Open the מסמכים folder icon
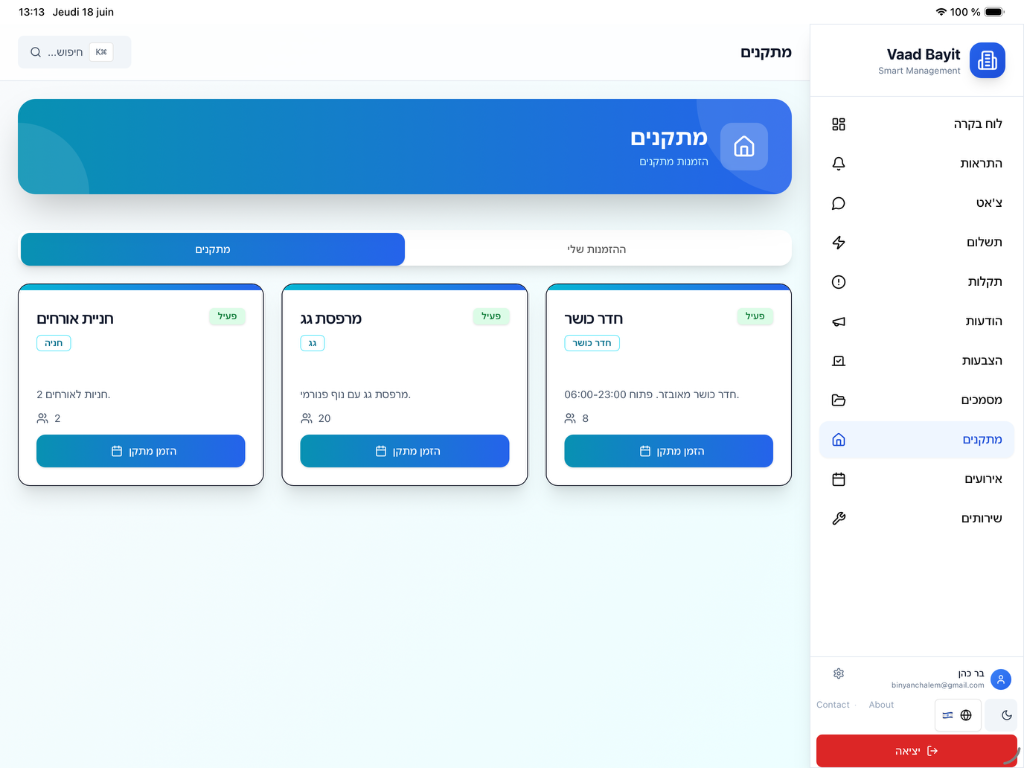 [x=839, y=400]
